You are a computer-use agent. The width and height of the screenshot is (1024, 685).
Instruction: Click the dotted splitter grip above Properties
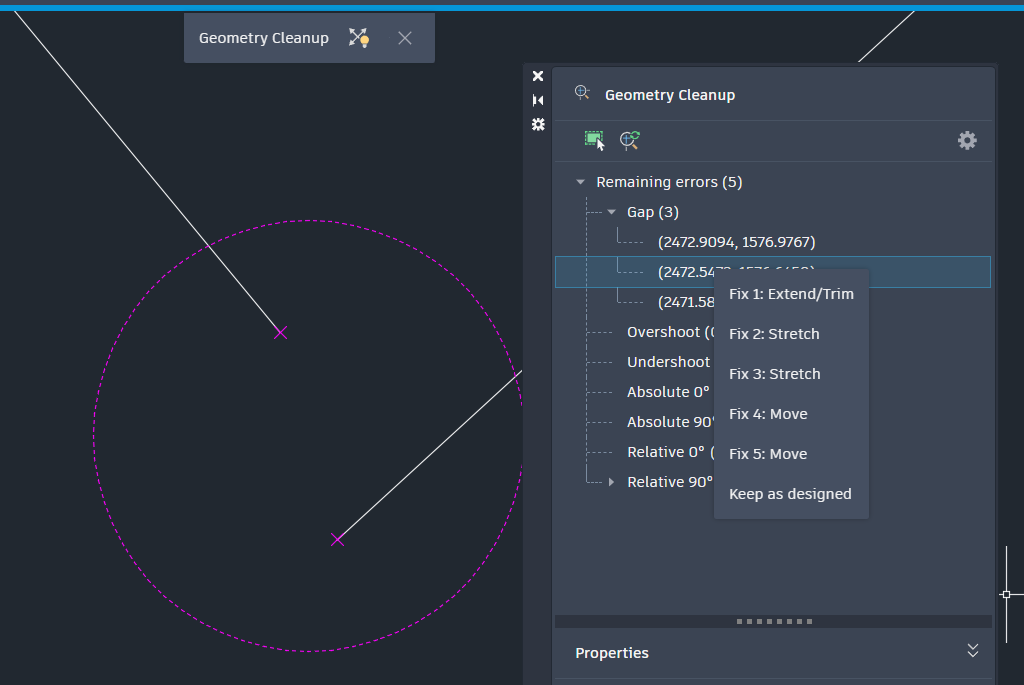click(x=774, y=622)
